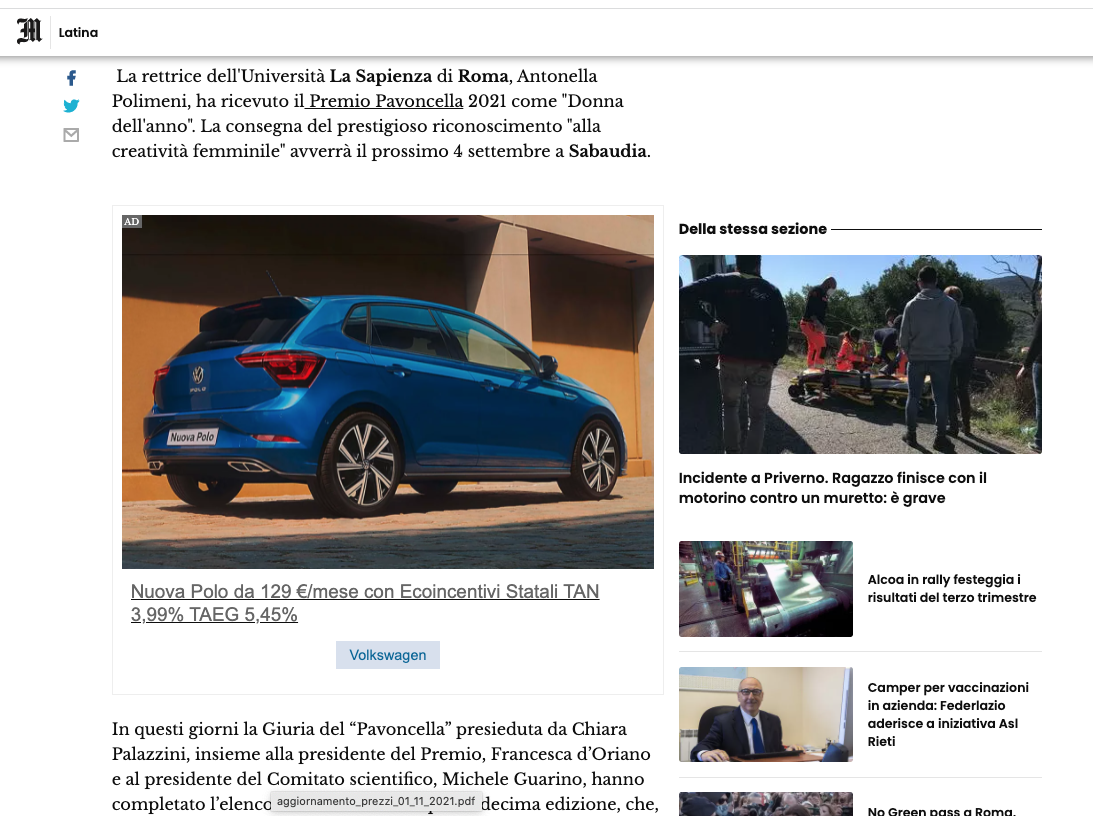Open Alcoa rally factory thumbnail

click(765, 589)
